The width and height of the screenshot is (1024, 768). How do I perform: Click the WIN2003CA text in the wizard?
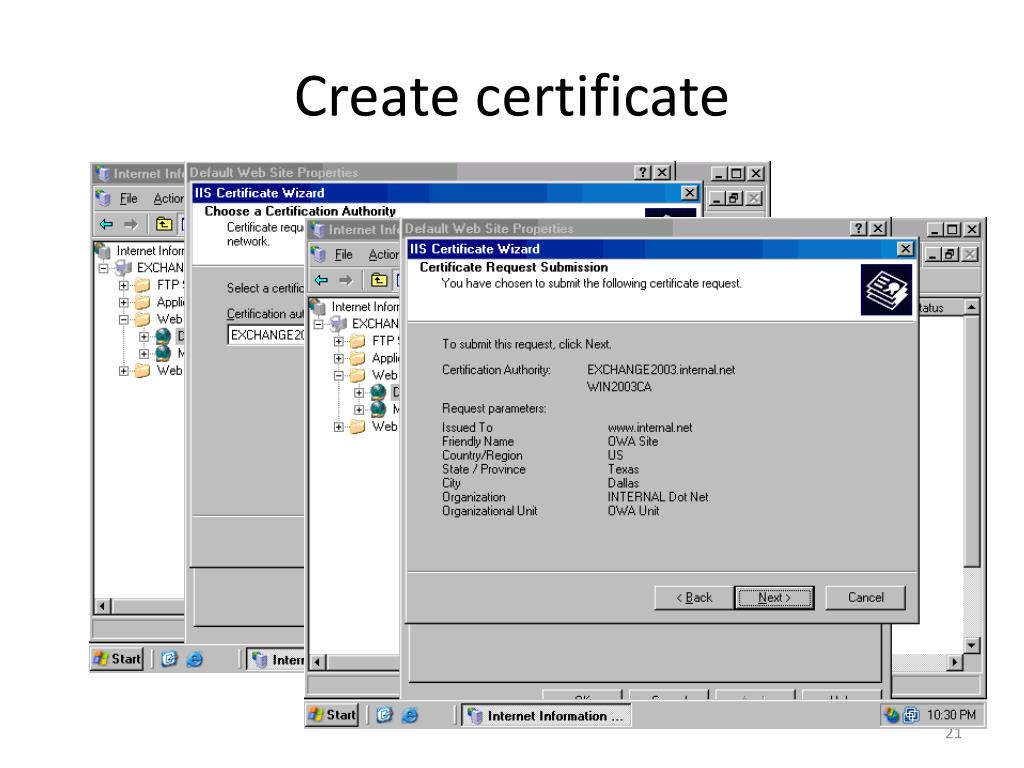619,387
